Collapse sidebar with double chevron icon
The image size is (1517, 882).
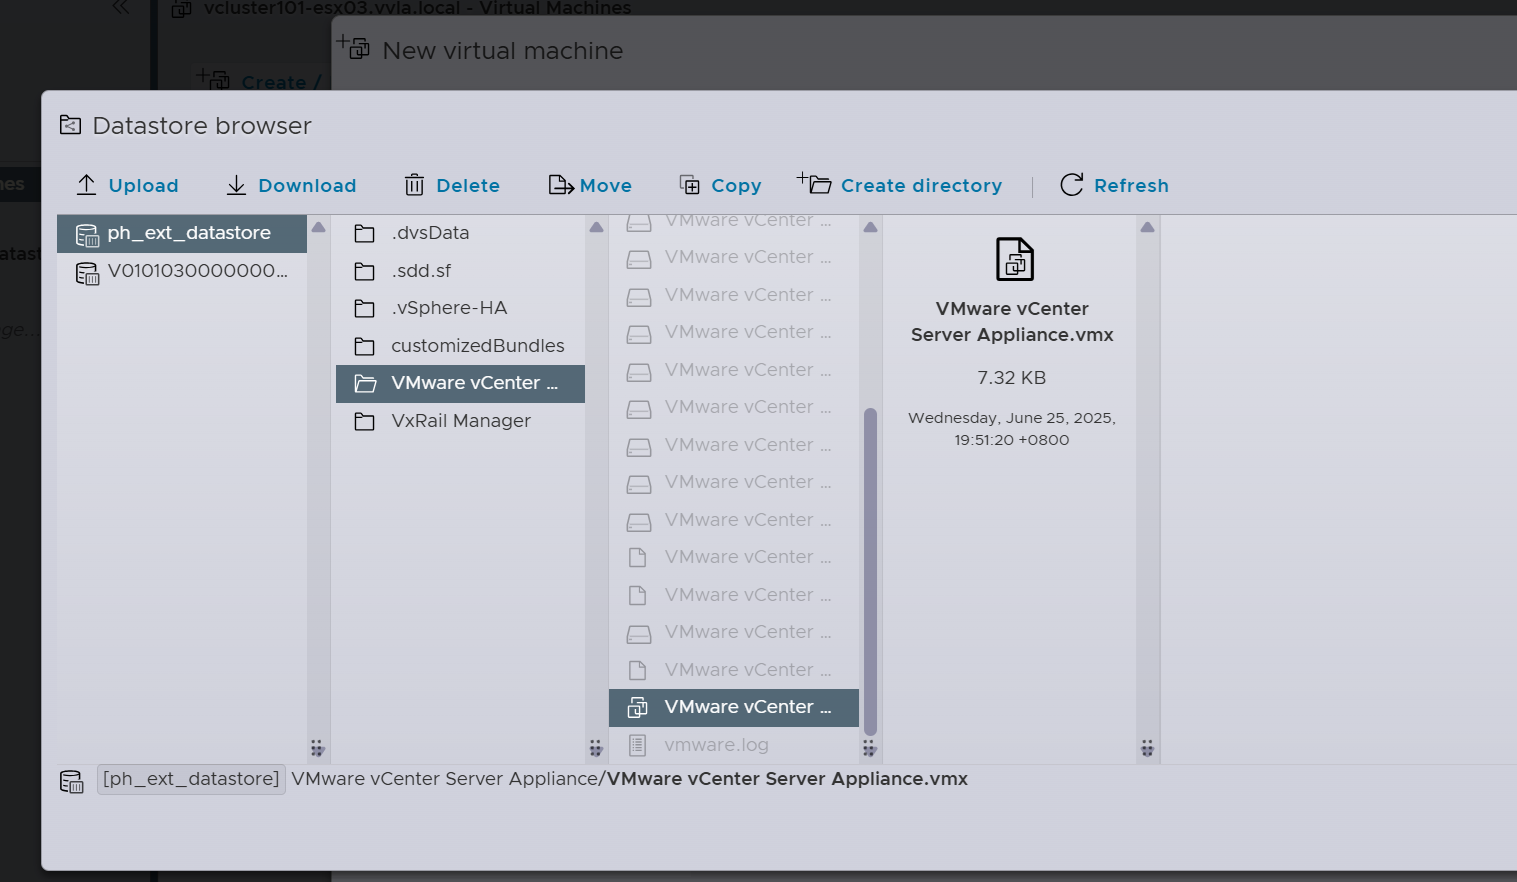[x=121, y=8]
